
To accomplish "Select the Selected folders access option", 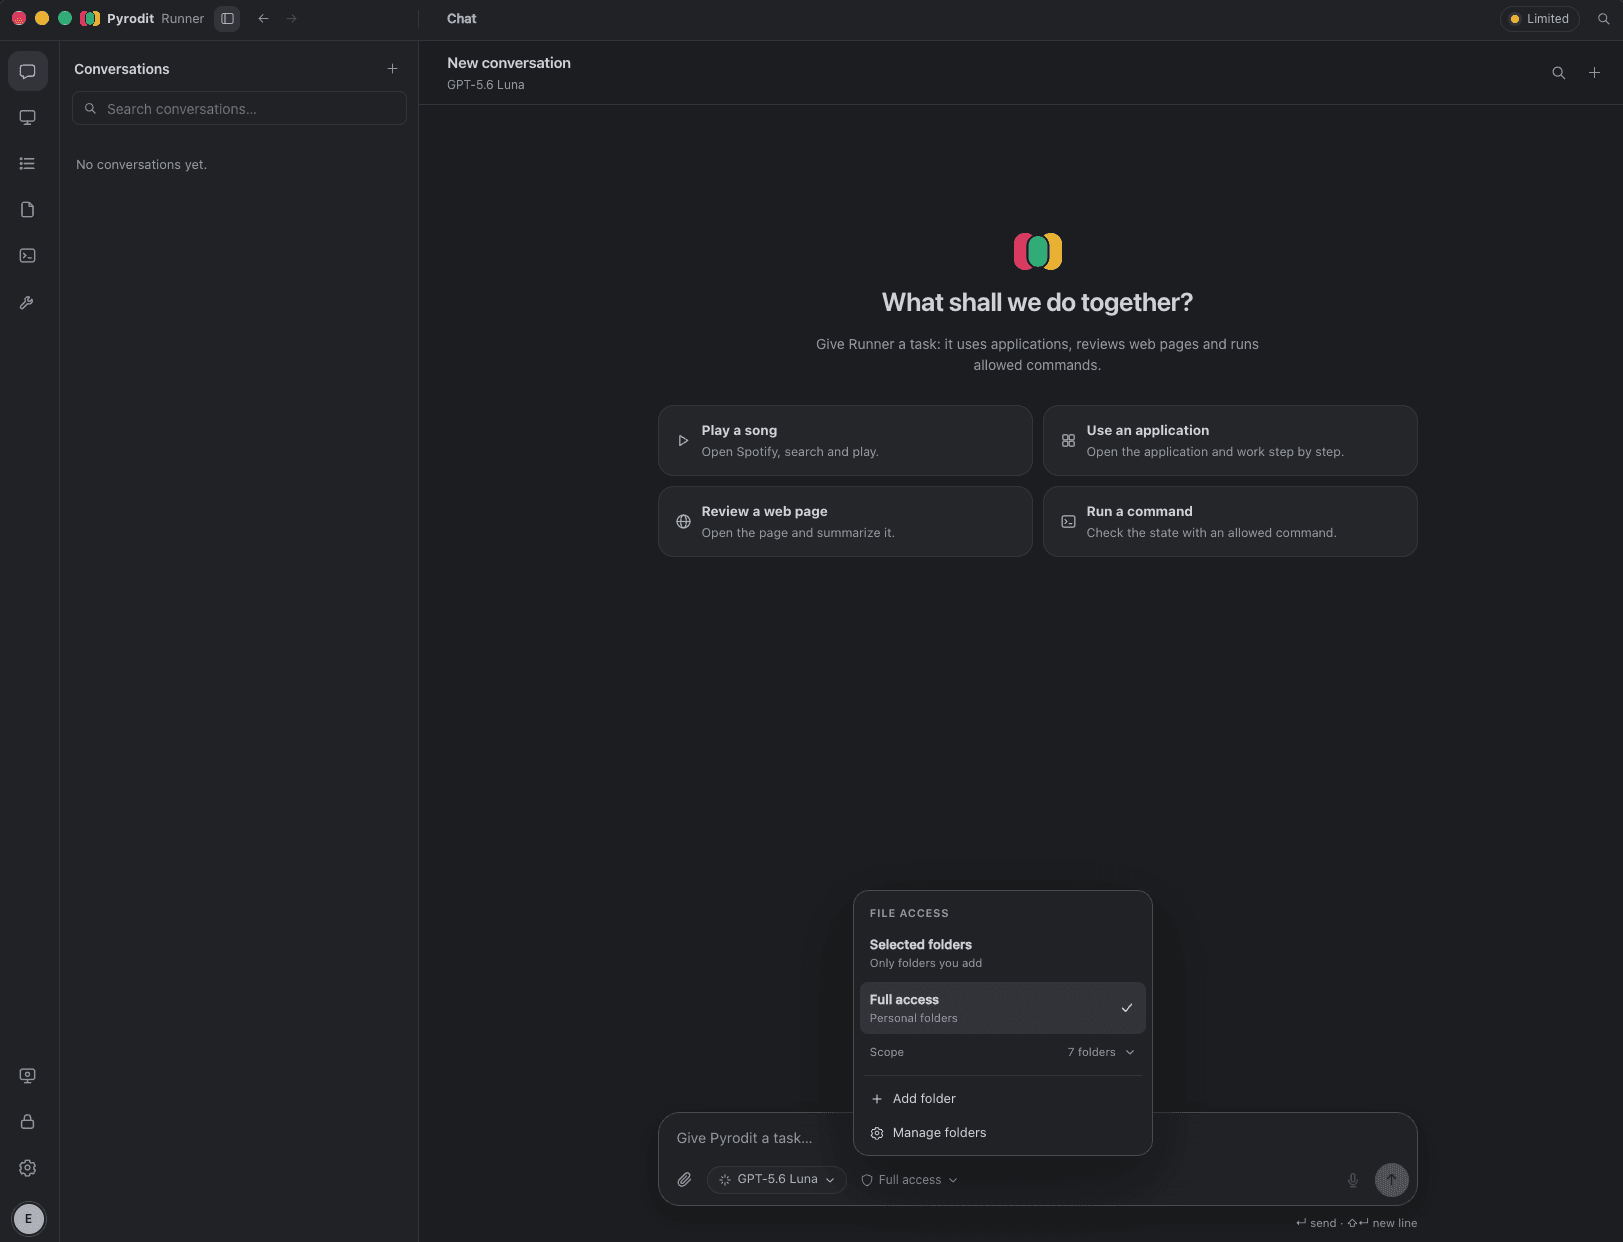I will pyautogui.click(x=1002, y=953).
